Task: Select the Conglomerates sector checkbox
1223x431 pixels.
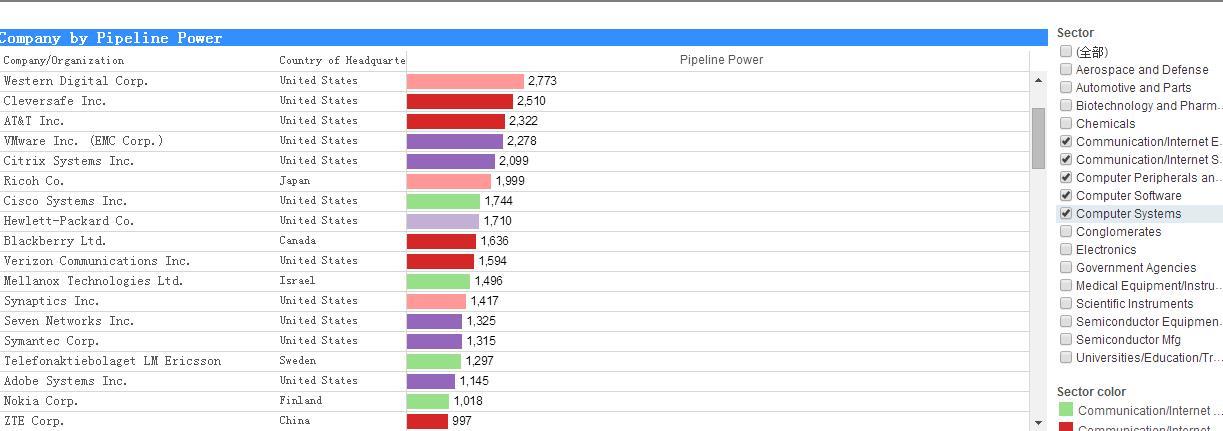Action: (x=1066, y=232)
